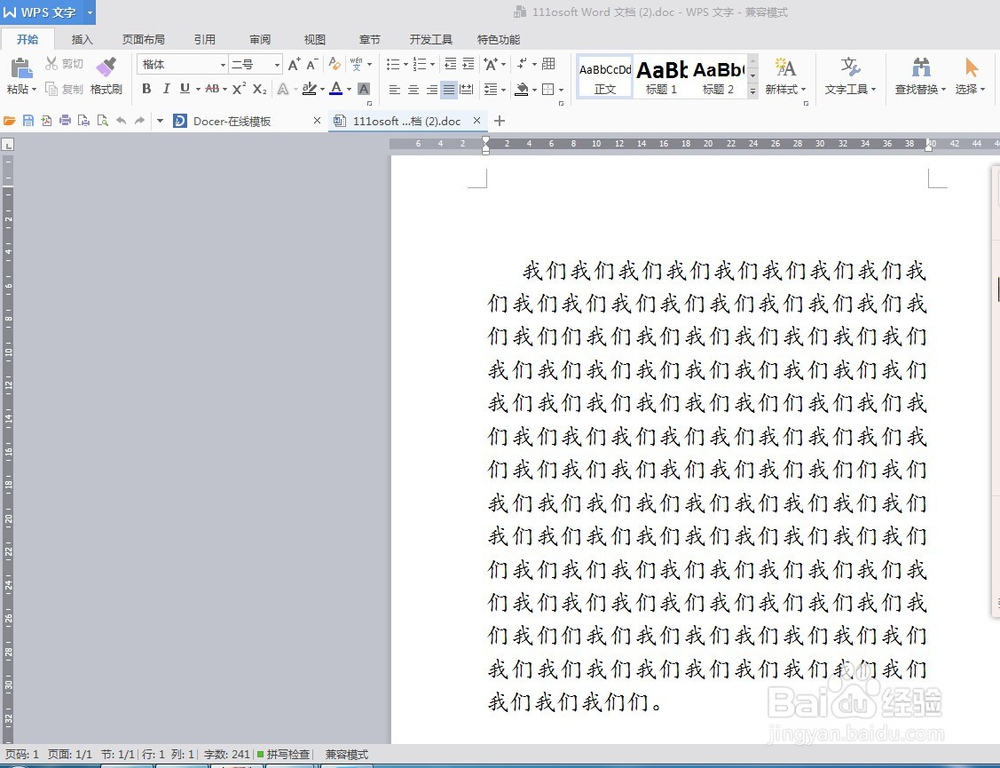Screen dimensions: 1000x768
Task: Toggle Underline formatting
Action: click(x=185, y=89)
